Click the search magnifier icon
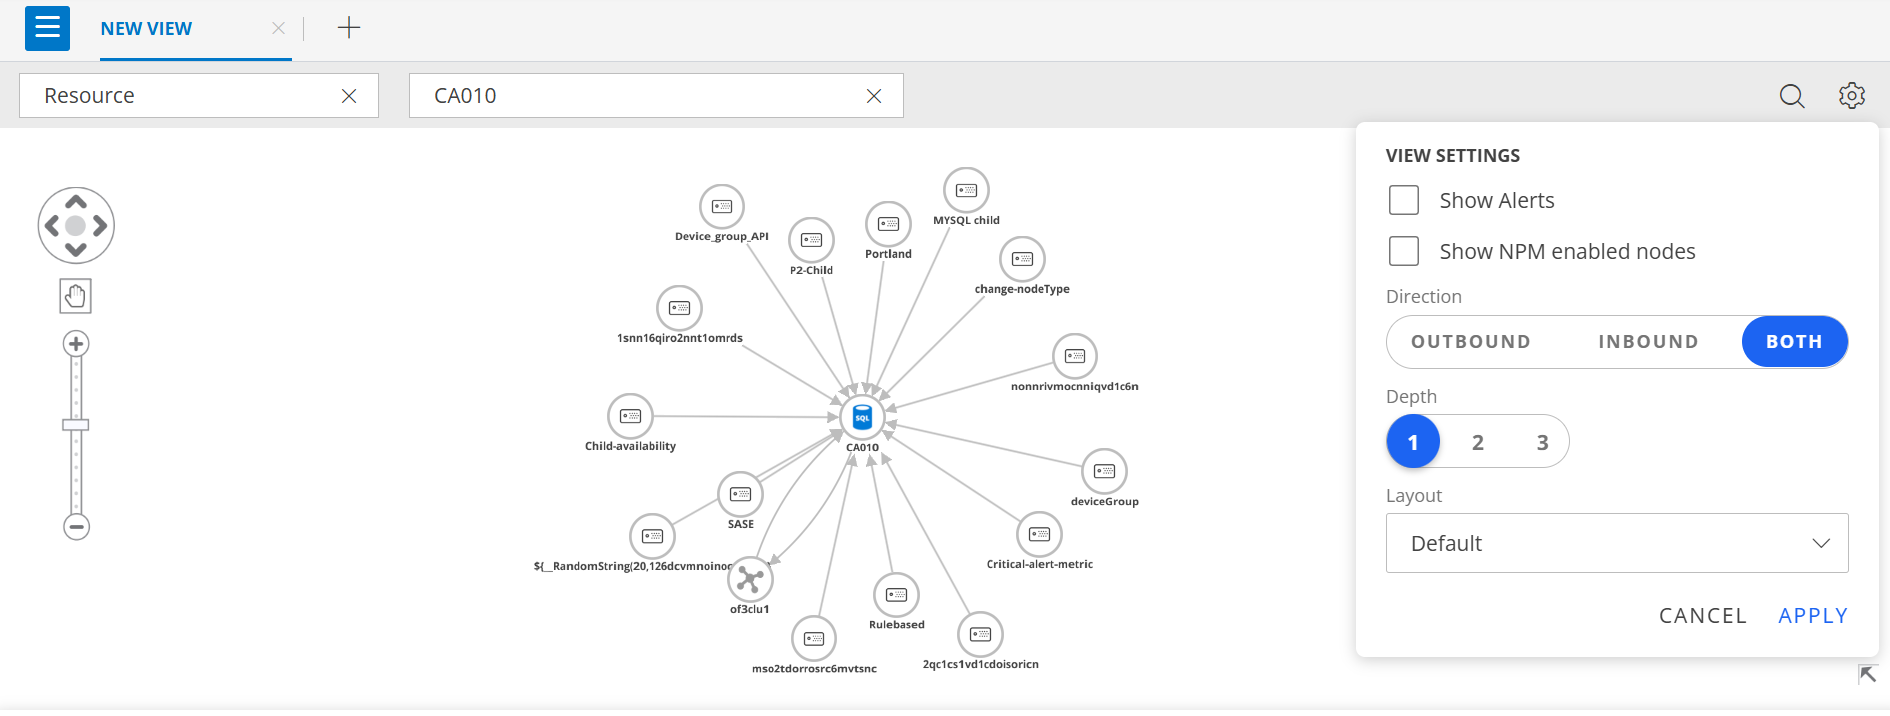The width and height of the screenshot is (1890, 716). 1791,96
